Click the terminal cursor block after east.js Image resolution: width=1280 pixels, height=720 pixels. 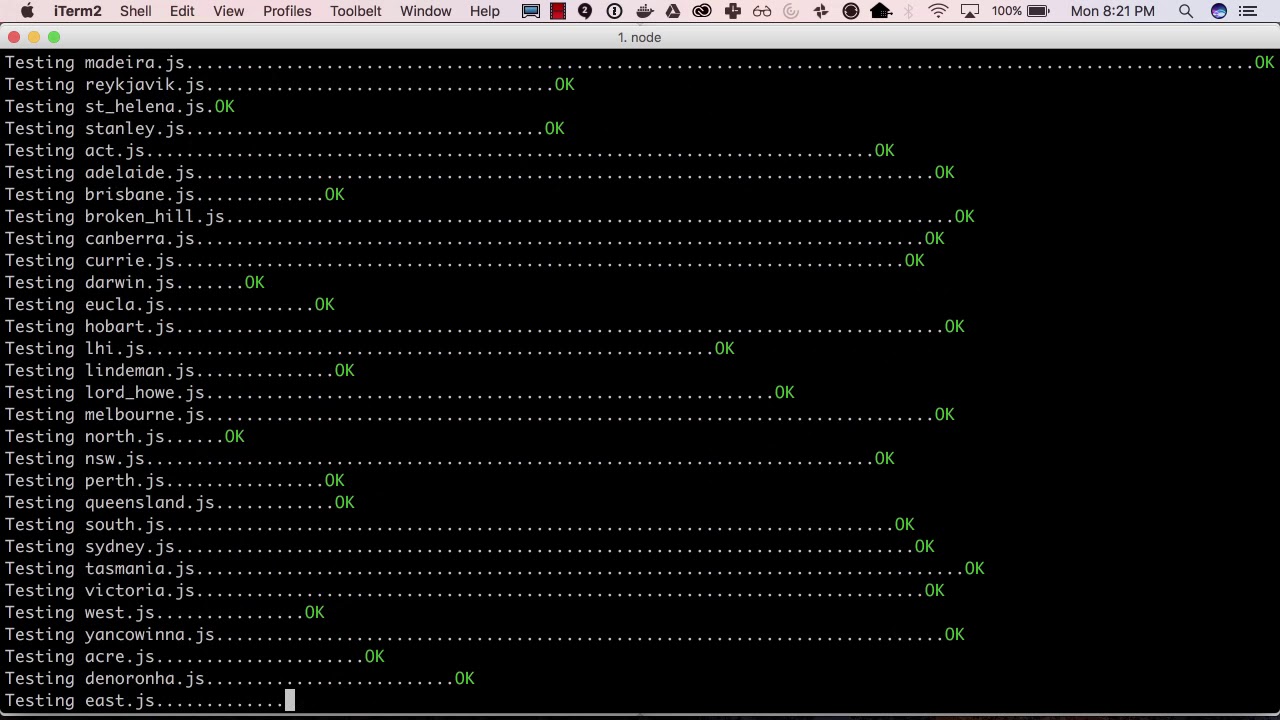click(290, 700)
